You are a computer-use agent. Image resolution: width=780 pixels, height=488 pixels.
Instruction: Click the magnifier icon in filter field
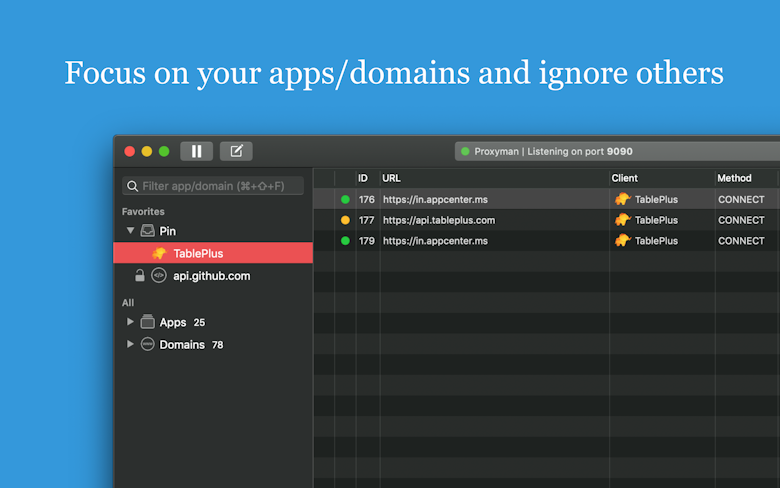coord(132,186)
